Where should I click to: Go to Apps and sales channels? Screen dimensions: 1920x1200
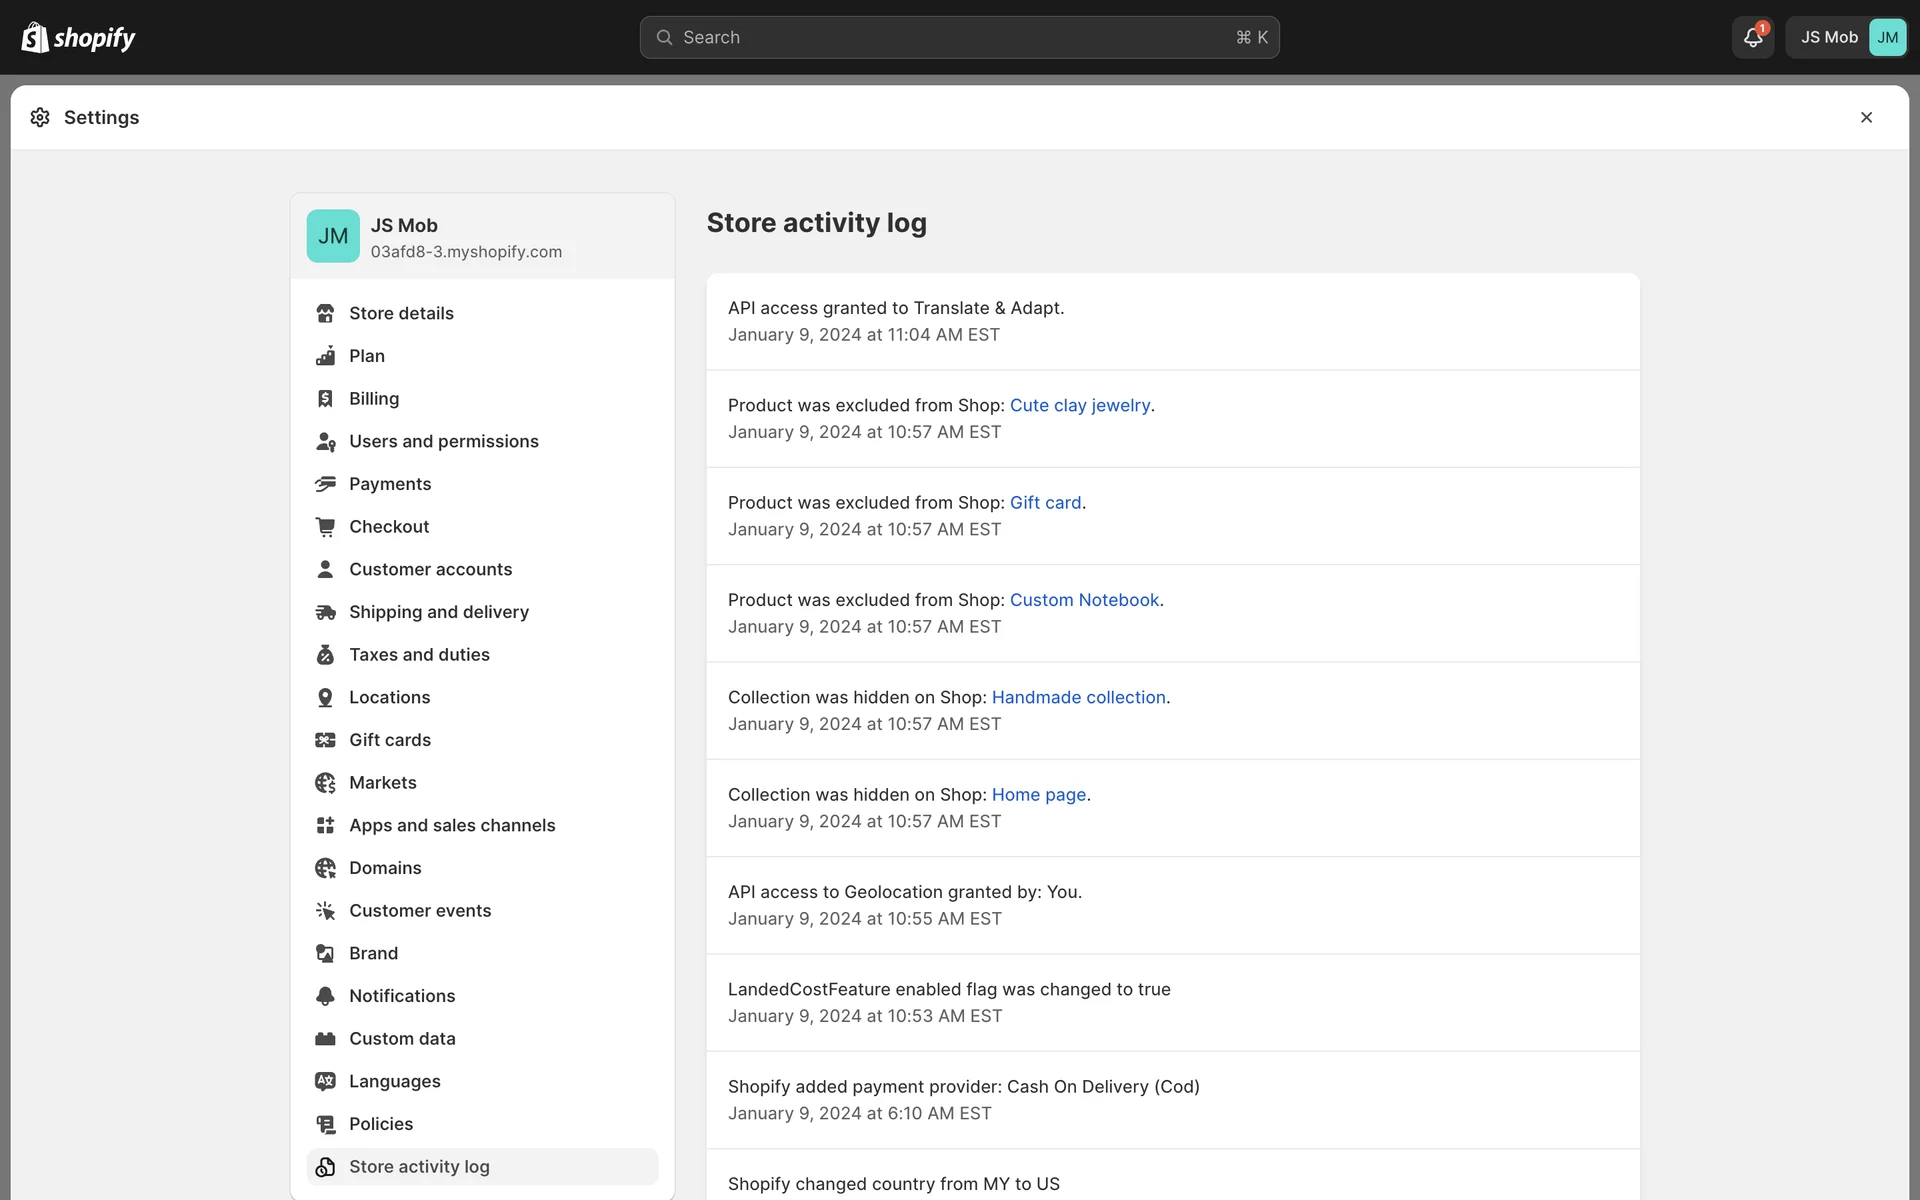pos(451,825)
